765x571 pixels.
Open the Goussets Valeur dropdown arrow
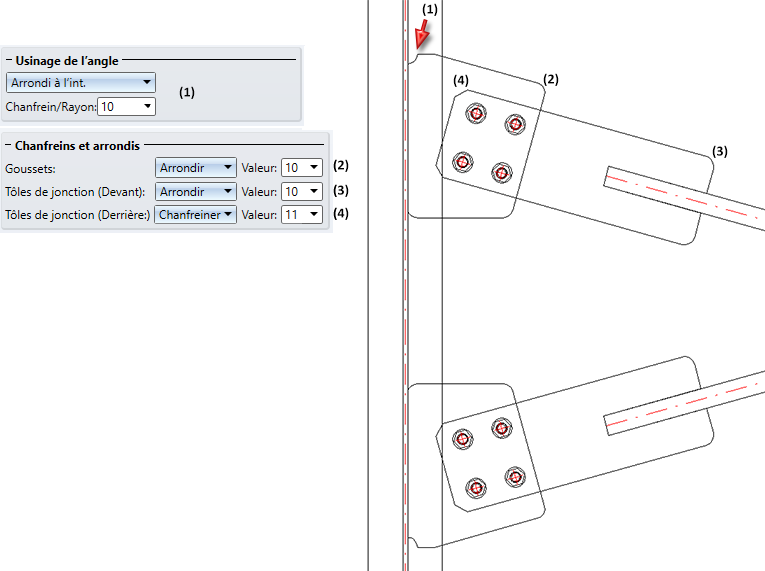coord(314,167)
